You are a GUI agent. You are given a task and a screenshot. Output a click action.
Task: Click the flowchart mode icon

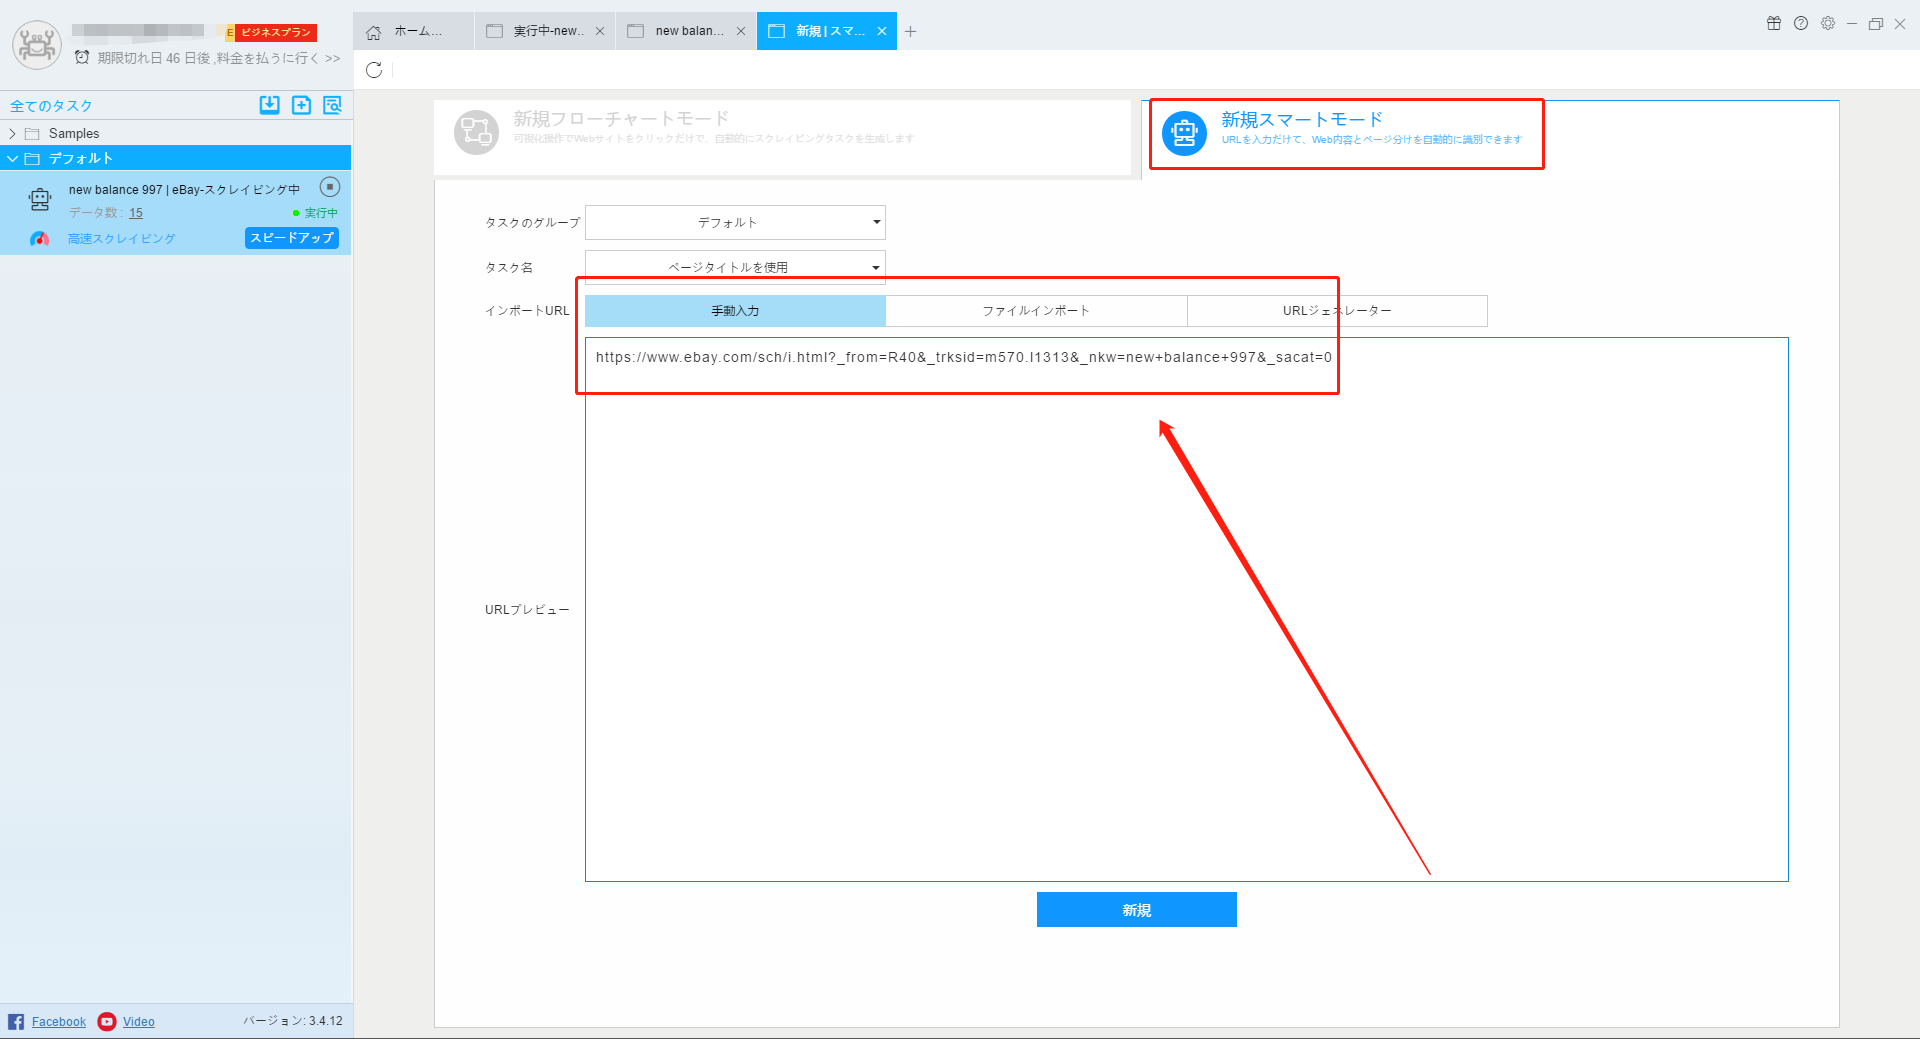point(476,132)
